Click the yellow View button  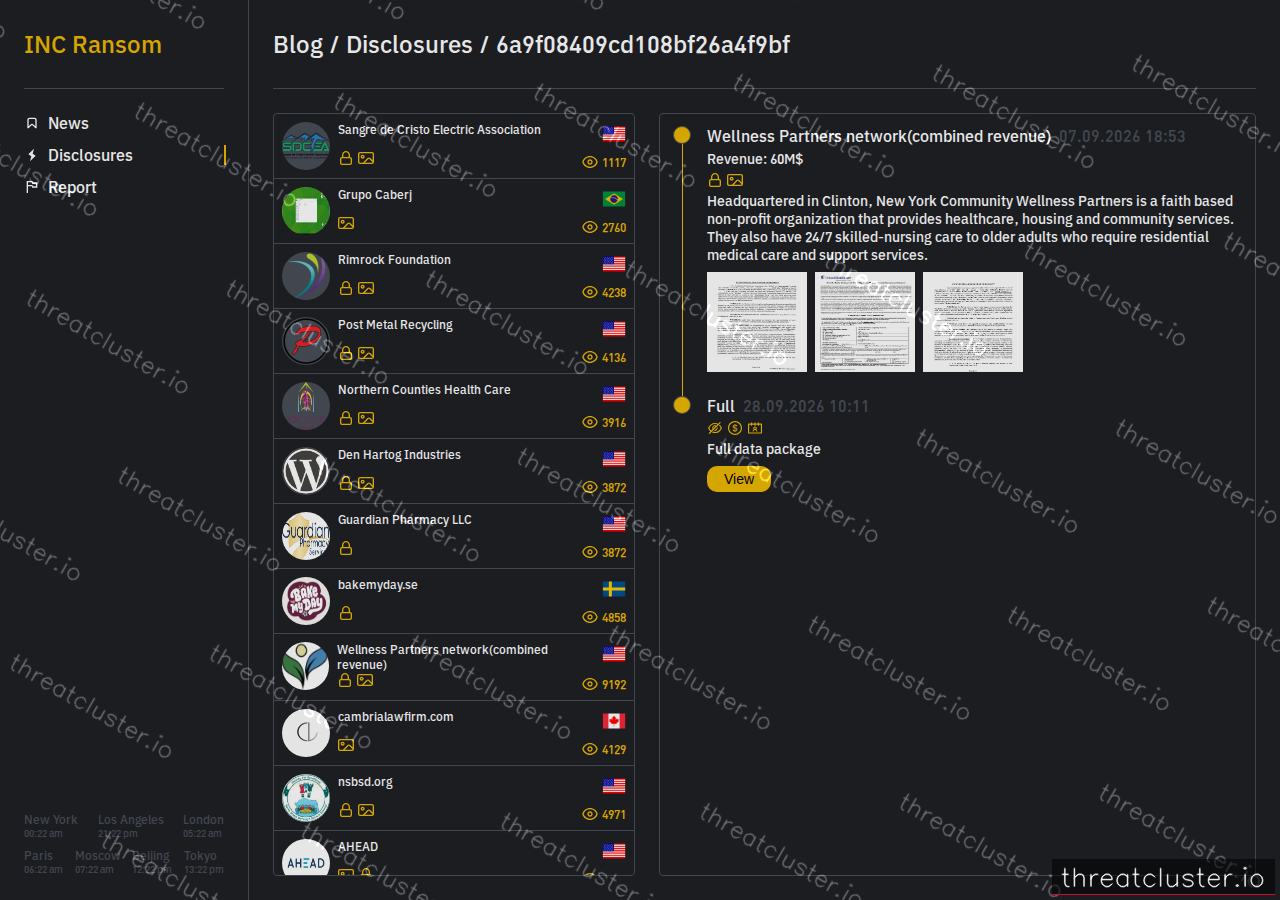point(739,479)
